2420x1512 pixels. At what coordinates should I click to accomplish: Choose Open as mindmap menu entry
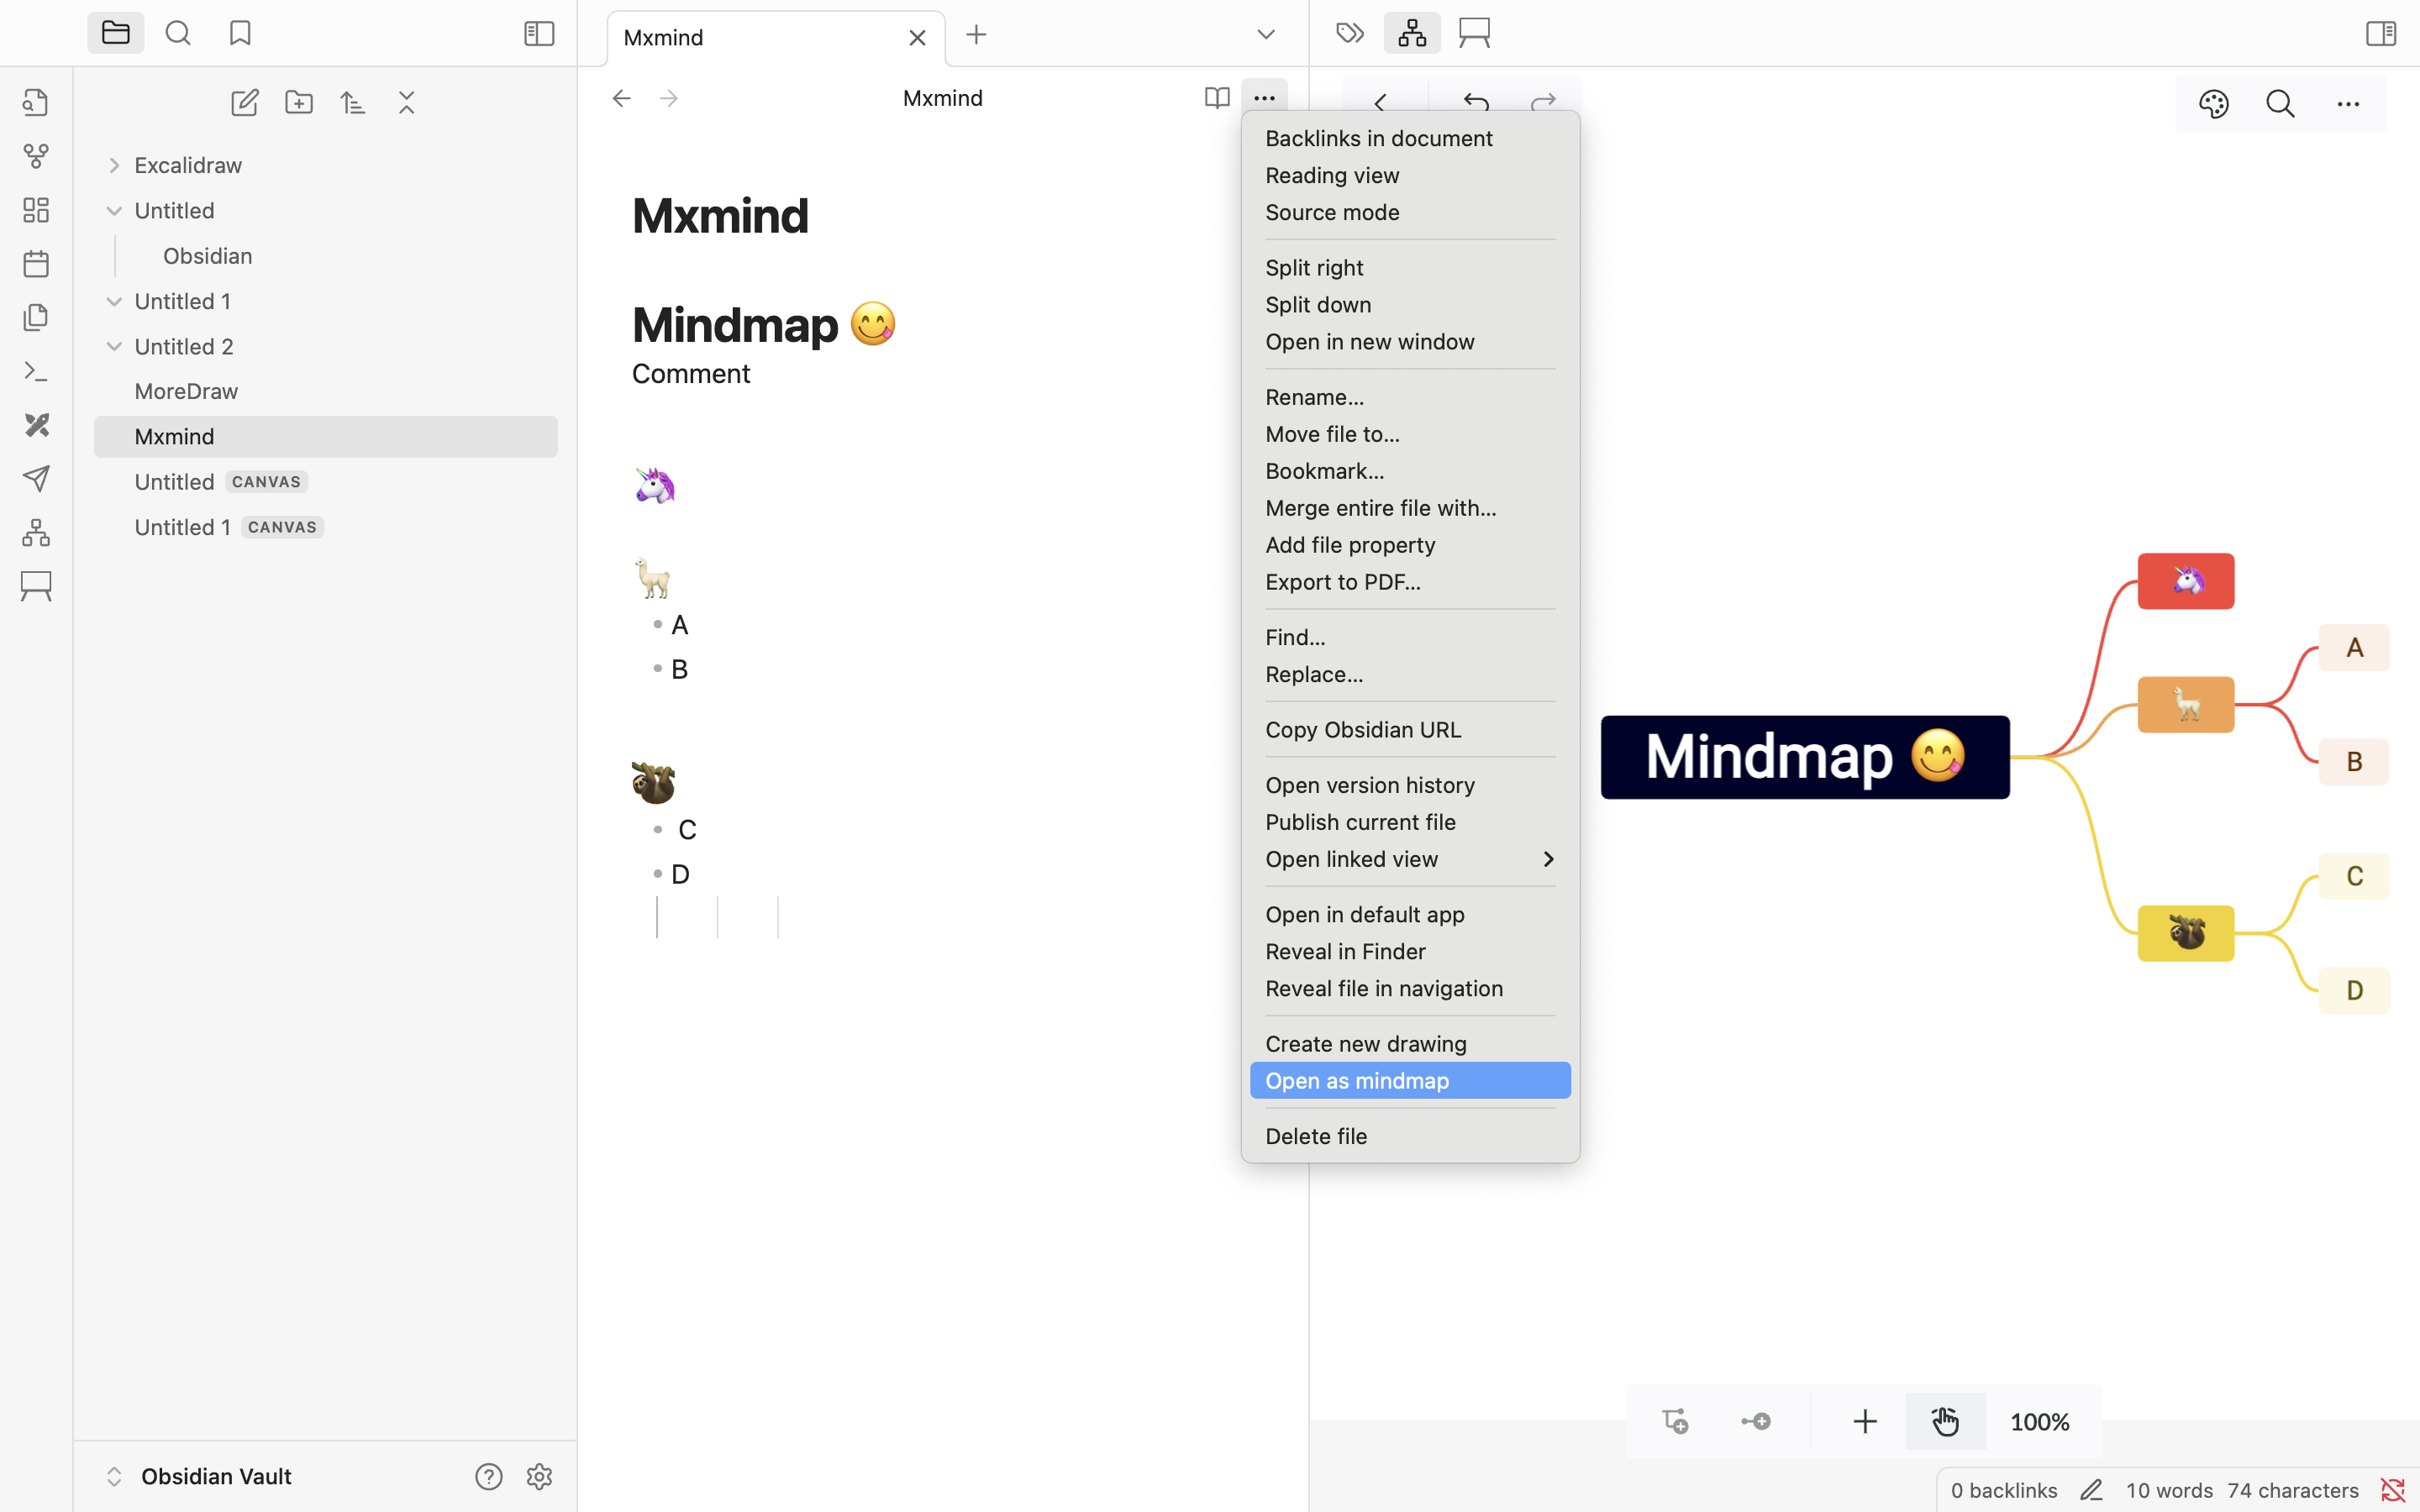pos(1357,1081)
